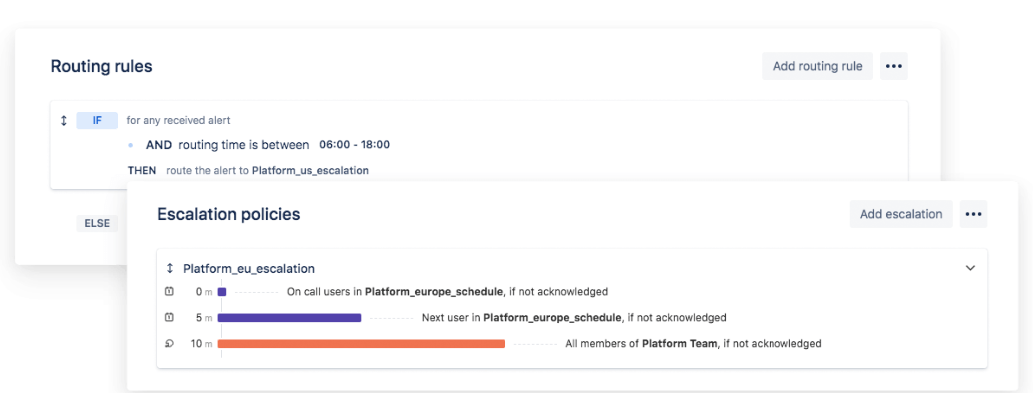The width and height of the screenshot is (1033, 393).
Task: Click the 'for any received alert' condition text
Action: pos(178,120)
